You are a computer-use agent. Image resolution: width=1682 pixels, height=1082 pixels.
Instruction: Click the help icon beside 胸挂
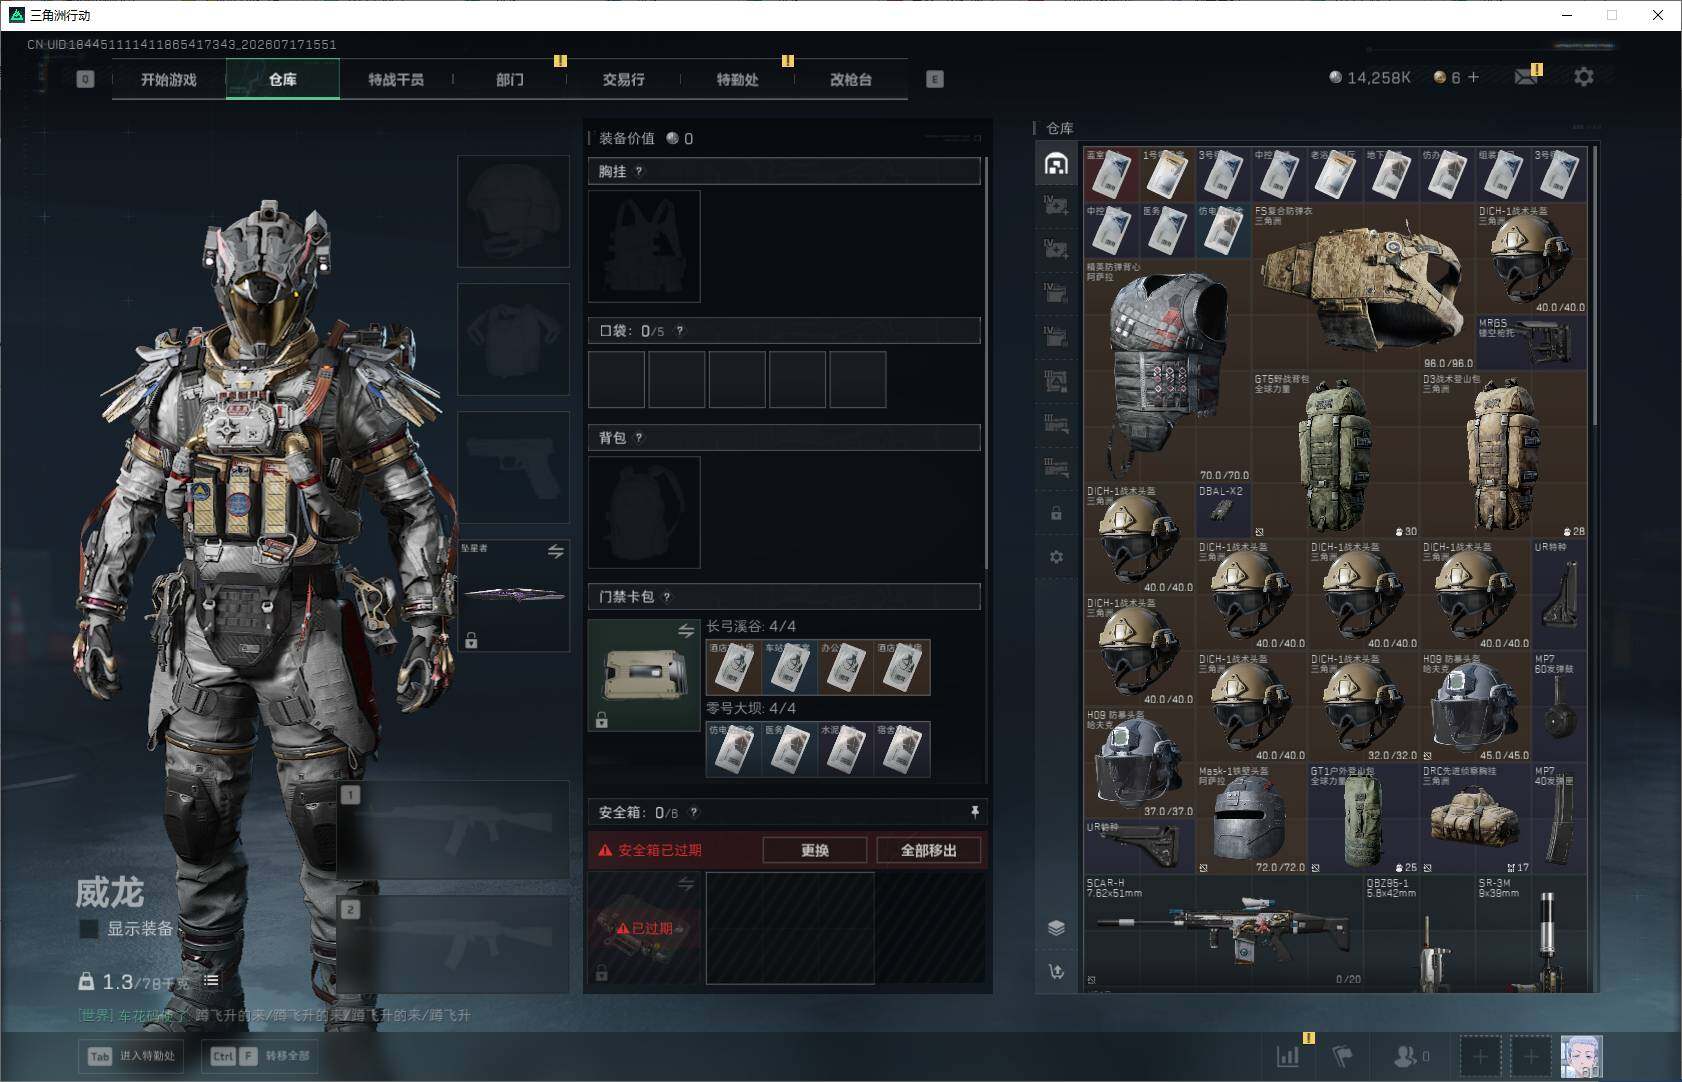point(639,171)
